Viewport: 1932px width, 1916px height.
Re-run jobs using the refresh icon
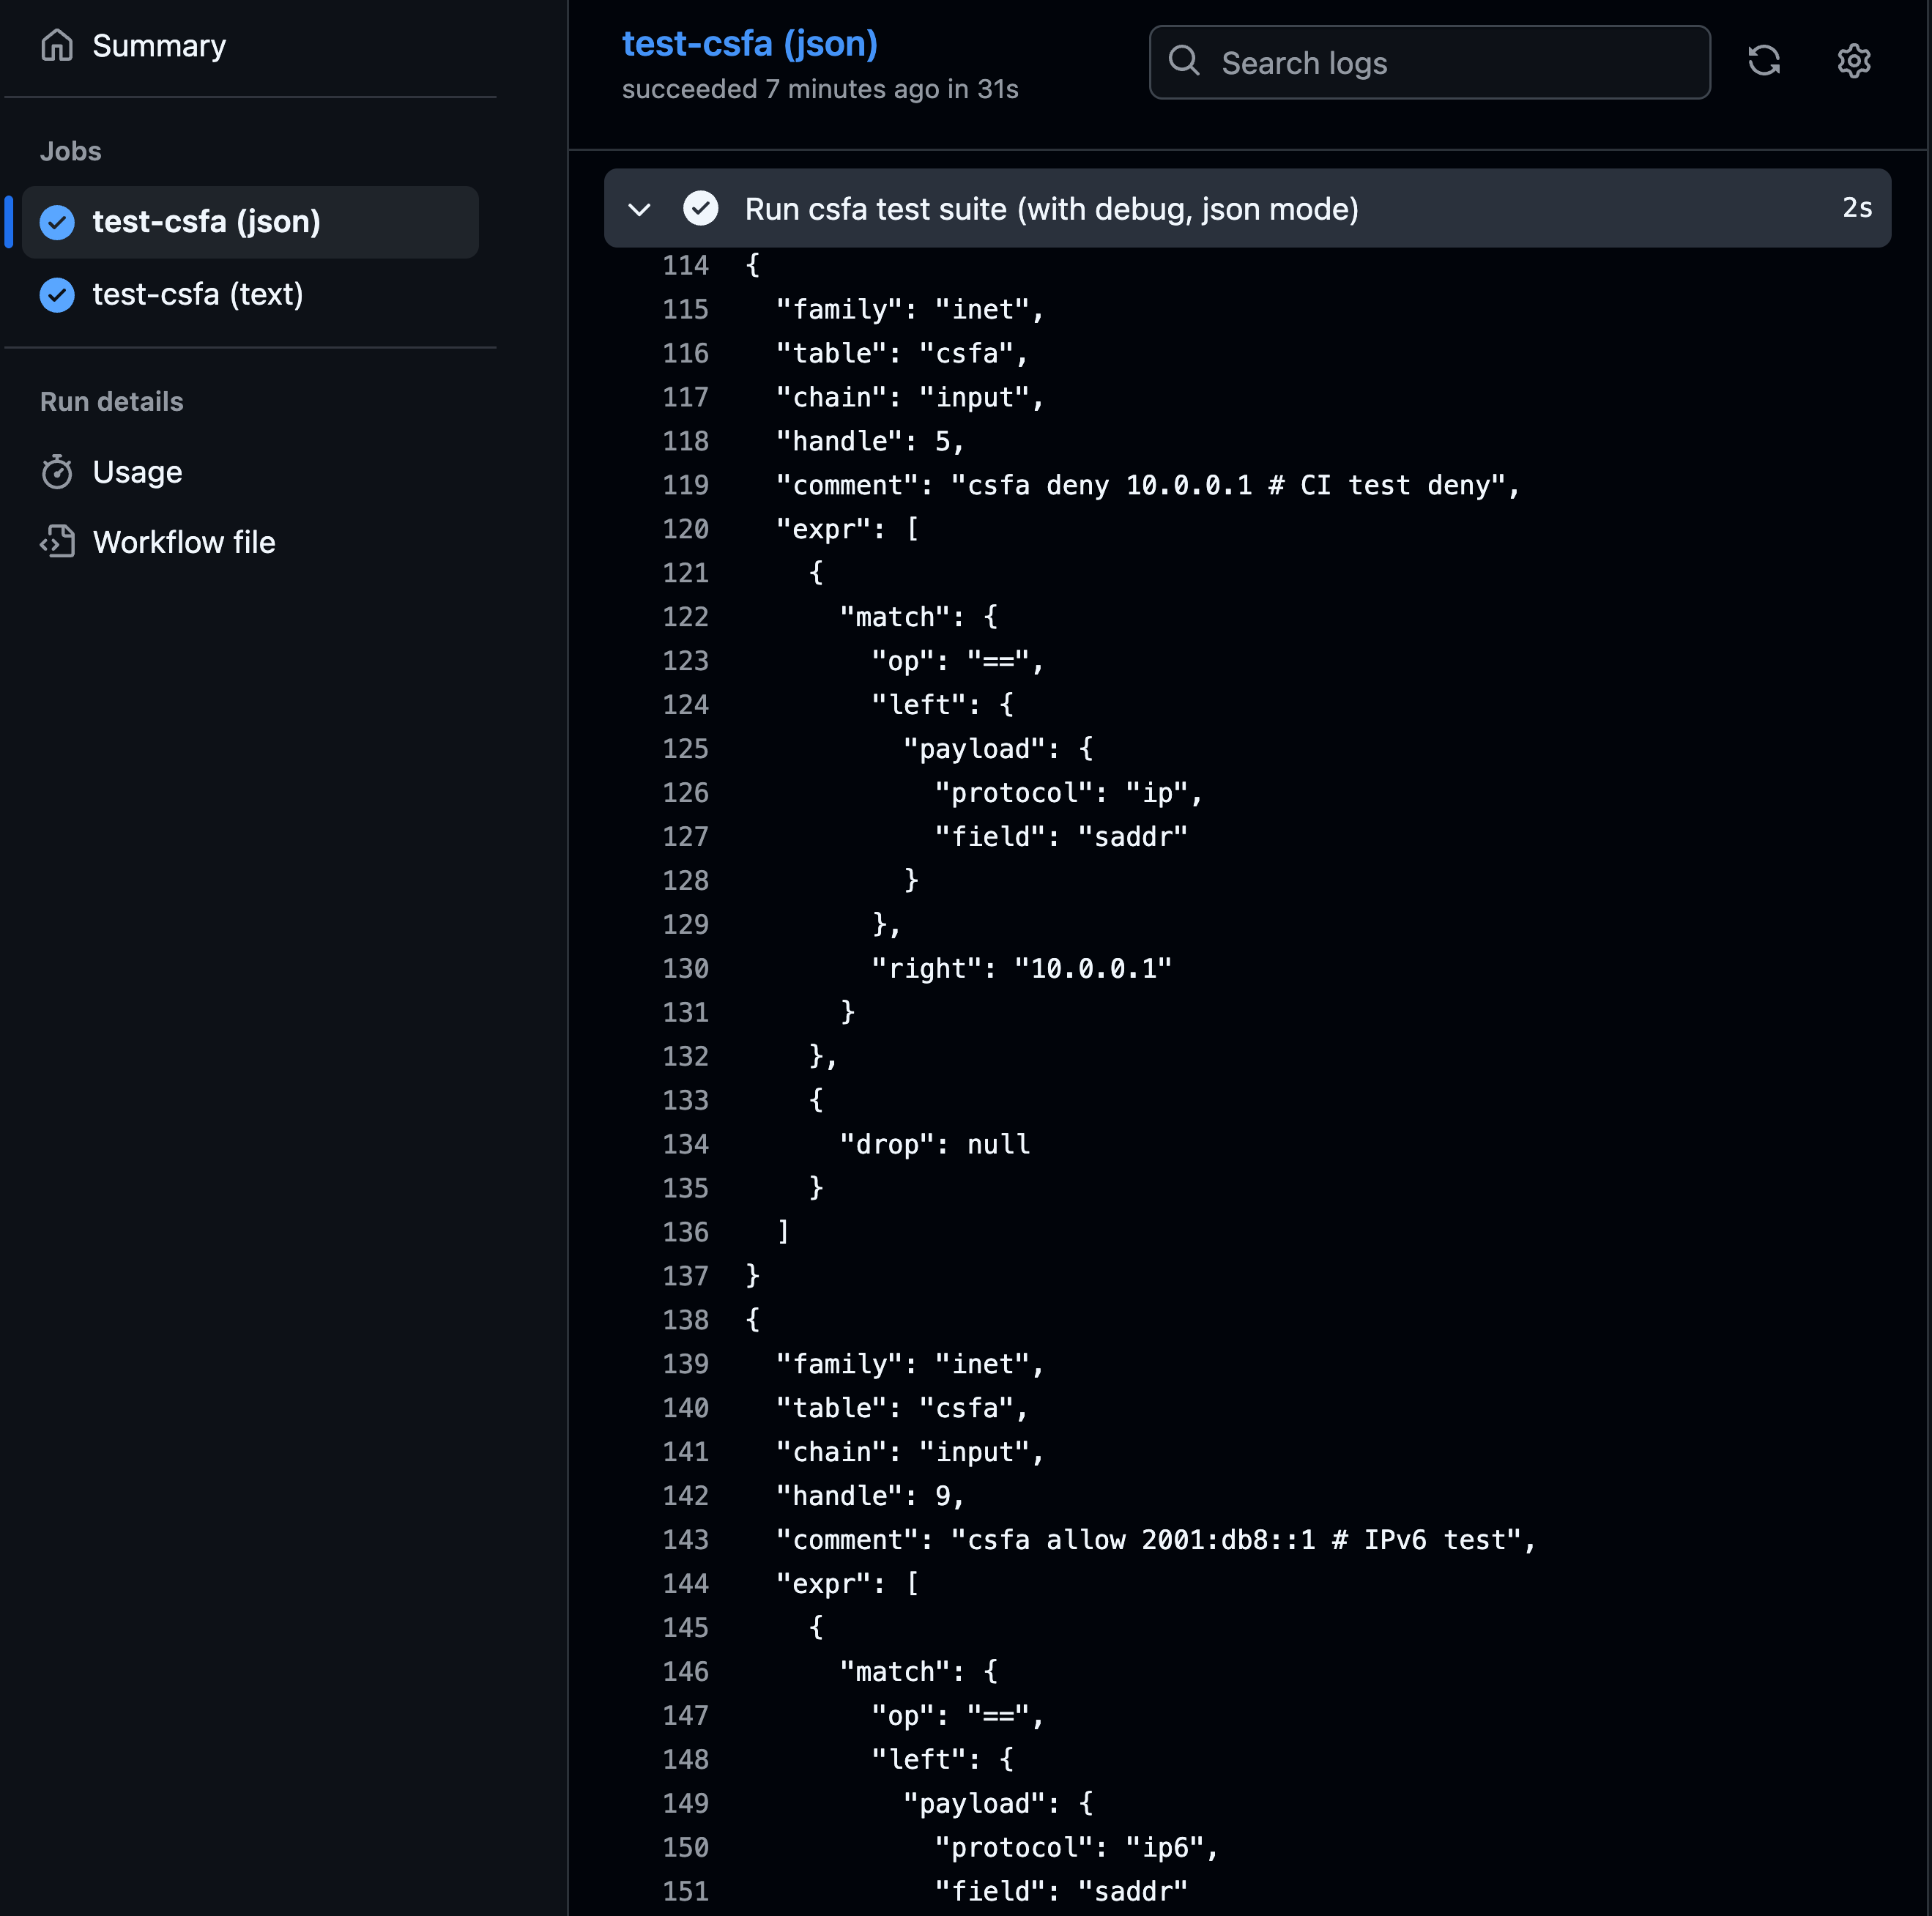click(1764, 61)
